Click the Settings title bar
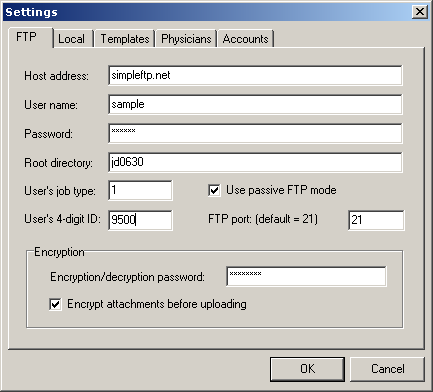Screen dimensions: 433x392 [x=207, y=12]
